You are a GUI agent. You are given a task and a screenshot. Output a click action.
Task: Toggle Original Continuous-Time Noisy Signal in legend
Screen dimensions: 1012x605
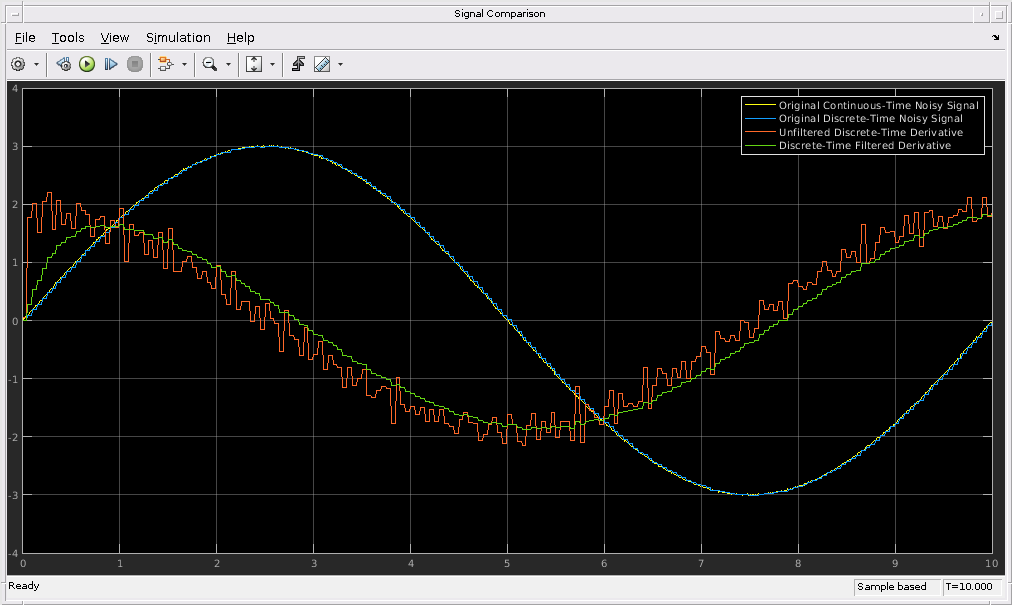[x=878, y=105]
